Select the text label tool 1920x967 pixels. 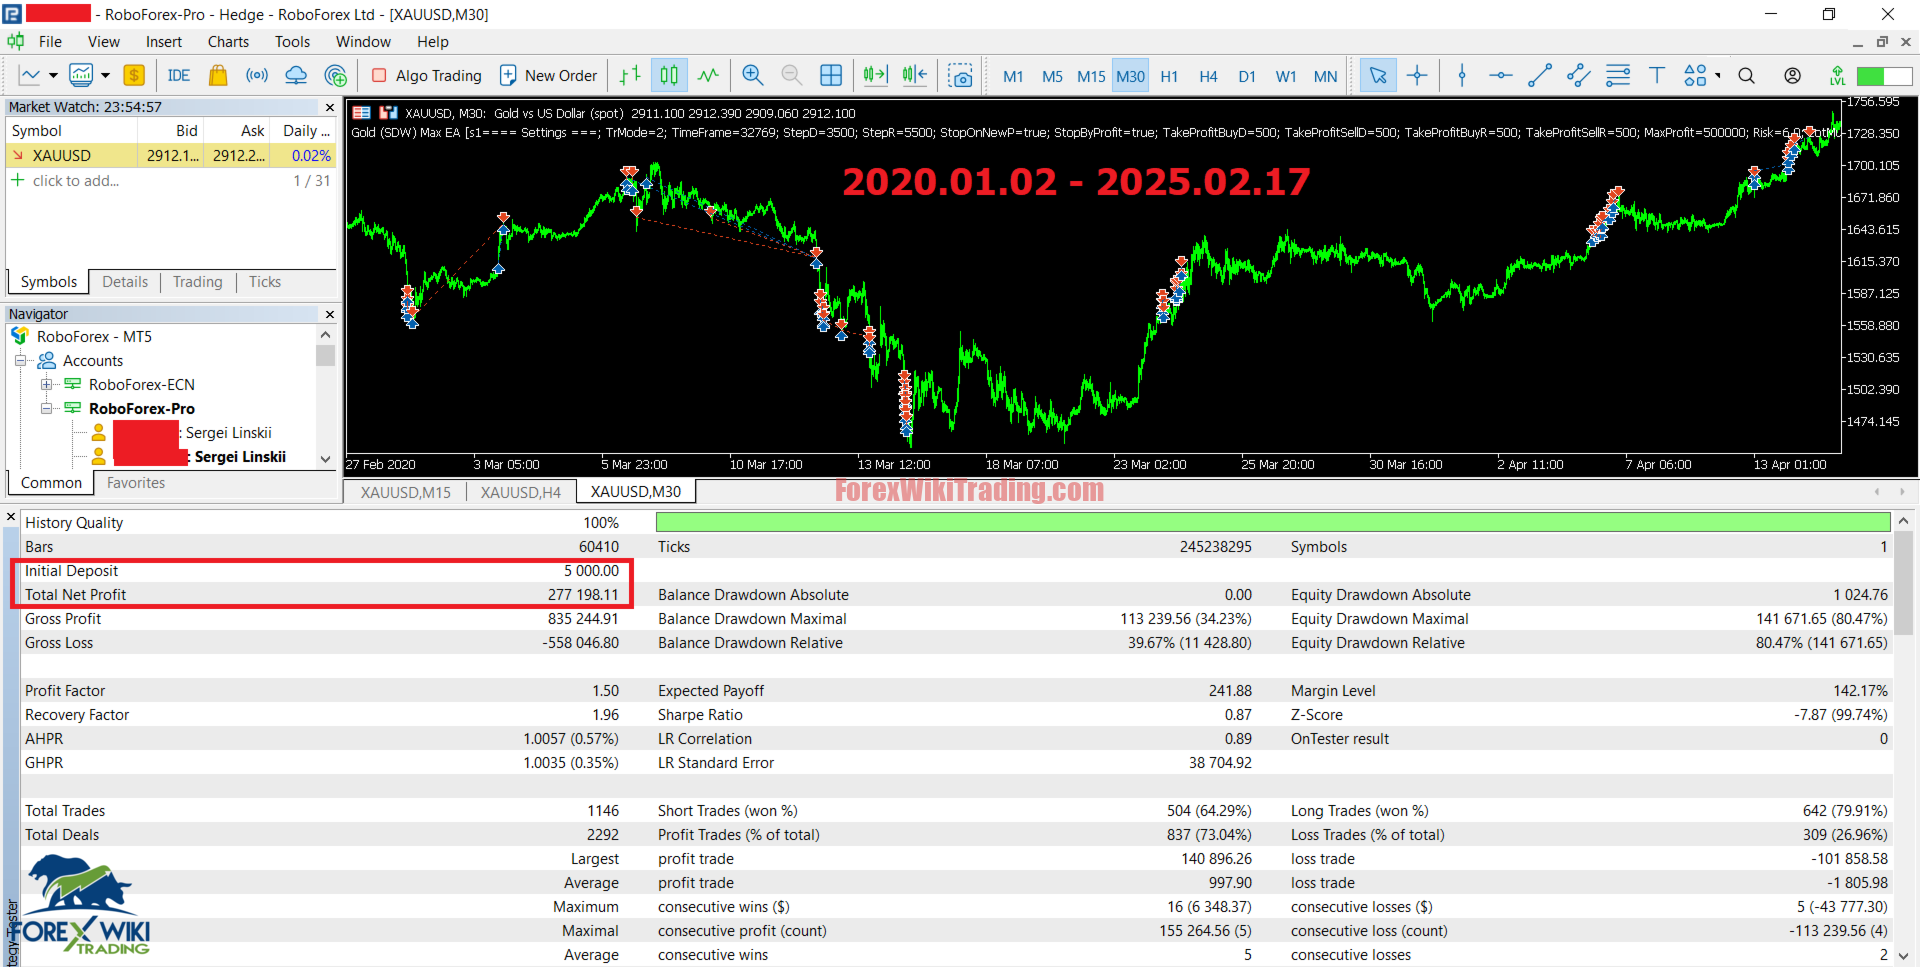click(x=1656, y=76)
